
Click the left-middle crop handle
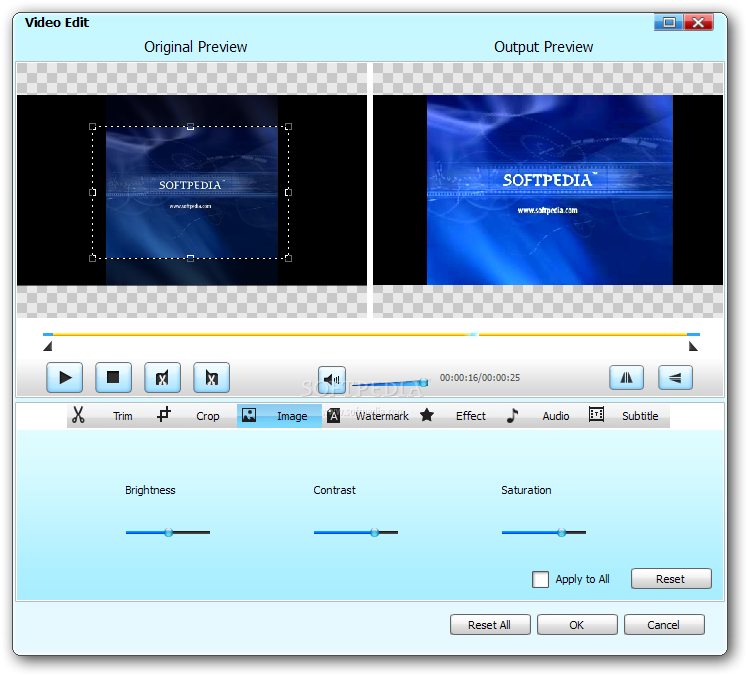pyautogui.click(x=93, y=192)
